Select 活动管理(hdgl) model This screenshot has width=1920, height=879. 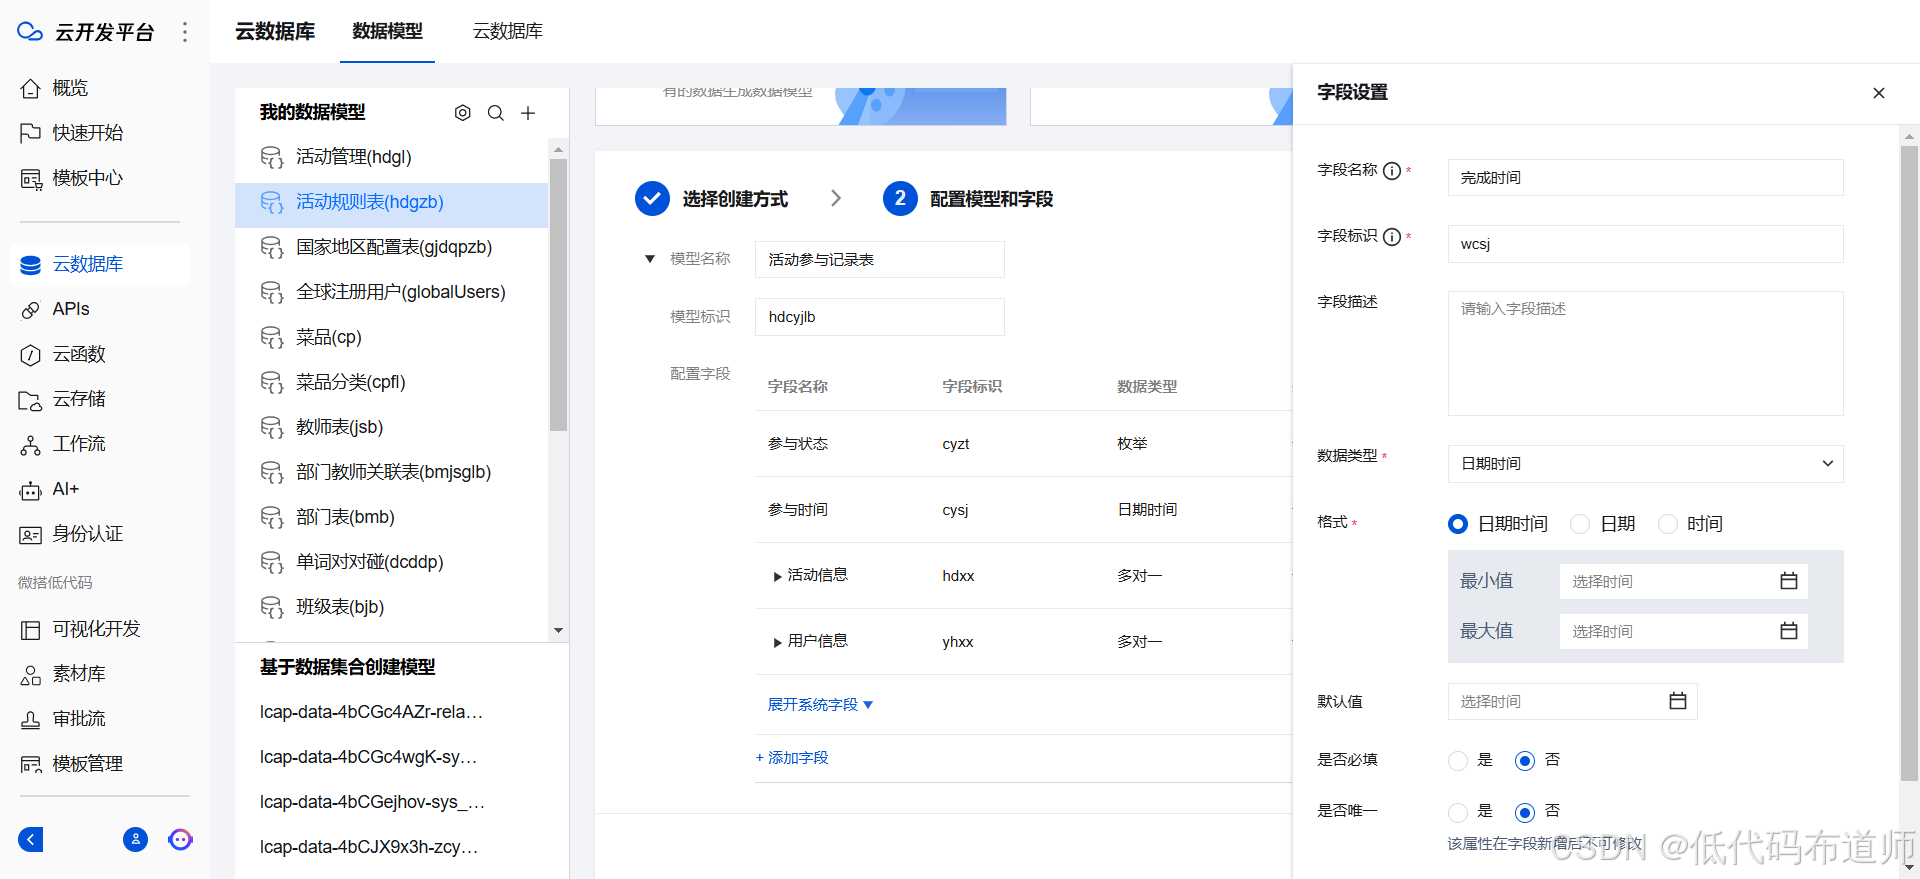[391, 157]
